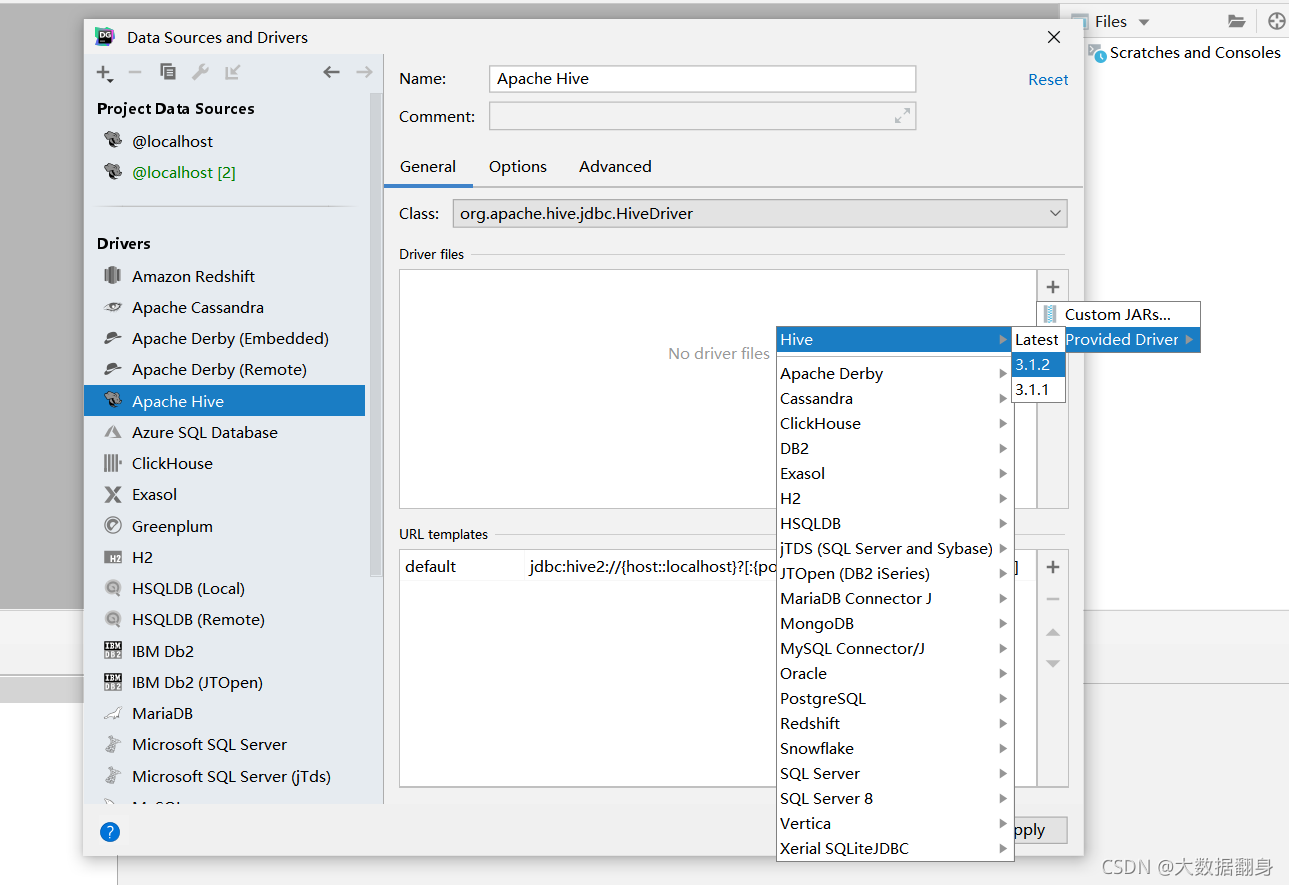The width and height of the screenshot is (1289, 885).
Task: Switch to the Advanced tab
Action: (615, 167)
